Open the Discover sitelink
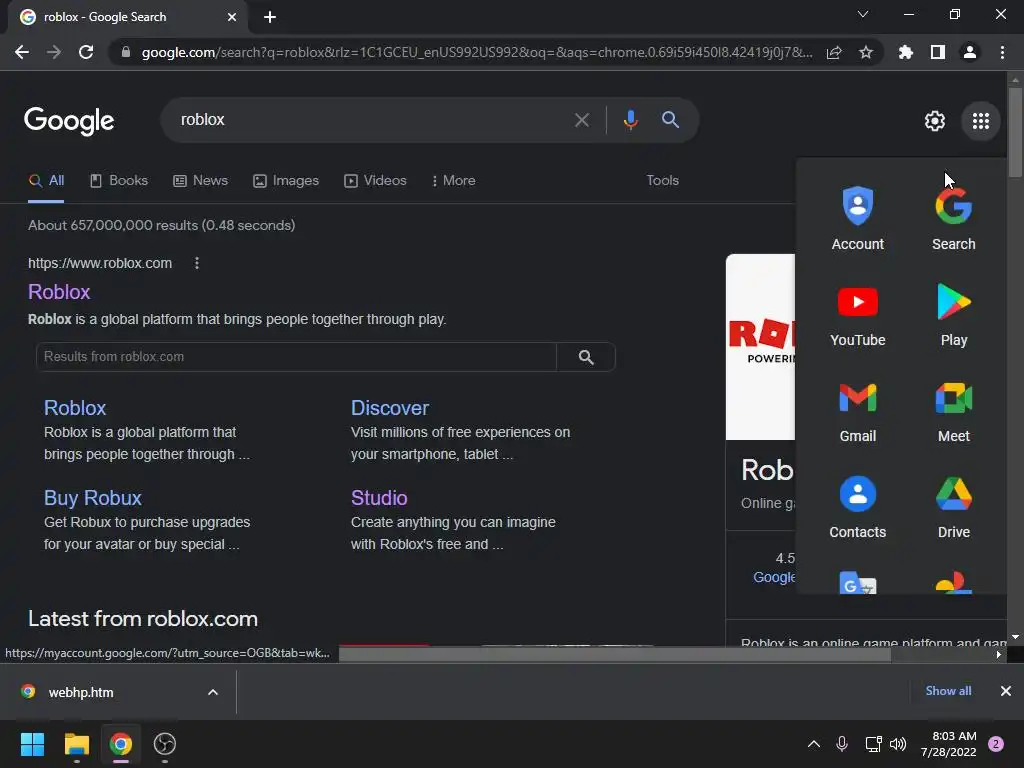 (390, 408)
